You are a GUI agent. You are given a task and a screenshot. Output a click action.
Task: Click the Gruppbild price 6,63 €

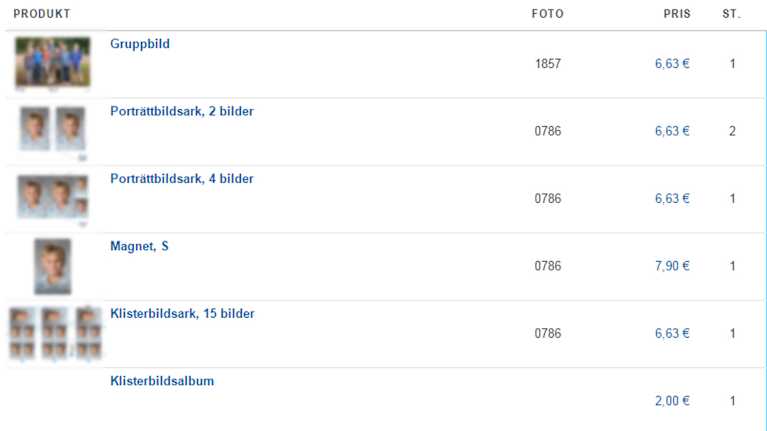pos(672,64)
